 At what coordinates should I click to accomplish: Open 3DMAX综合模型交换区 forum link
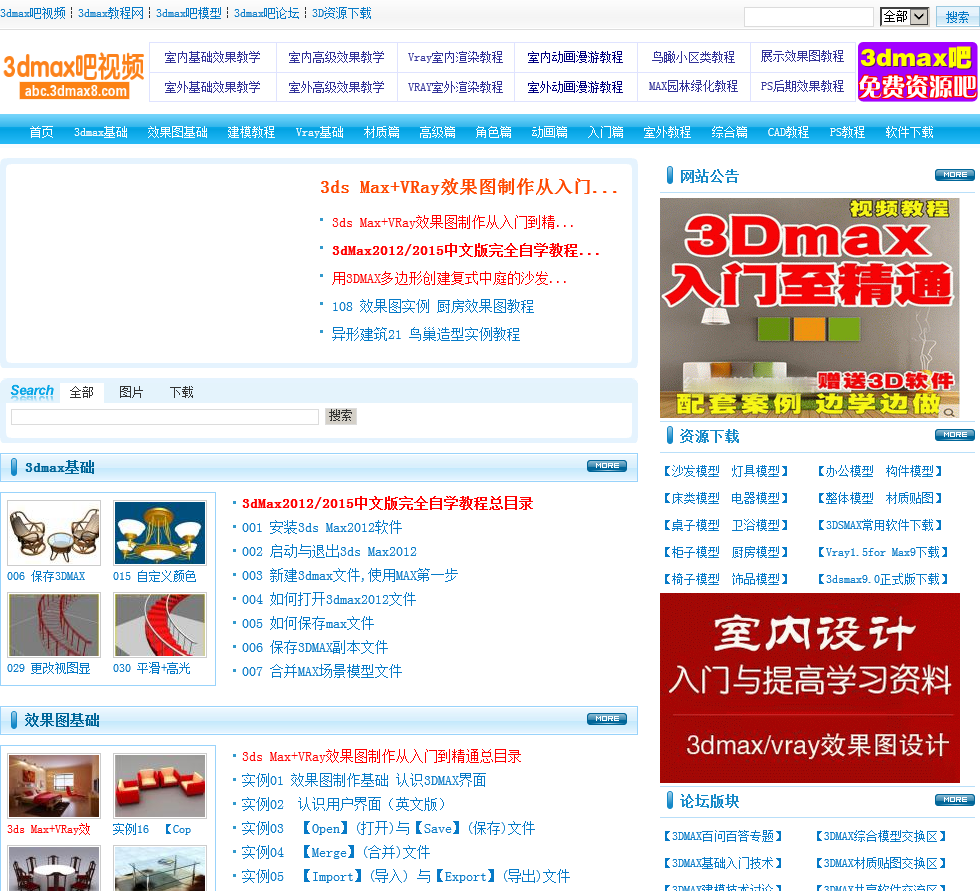pyautogui.click(x=881, y=836)
